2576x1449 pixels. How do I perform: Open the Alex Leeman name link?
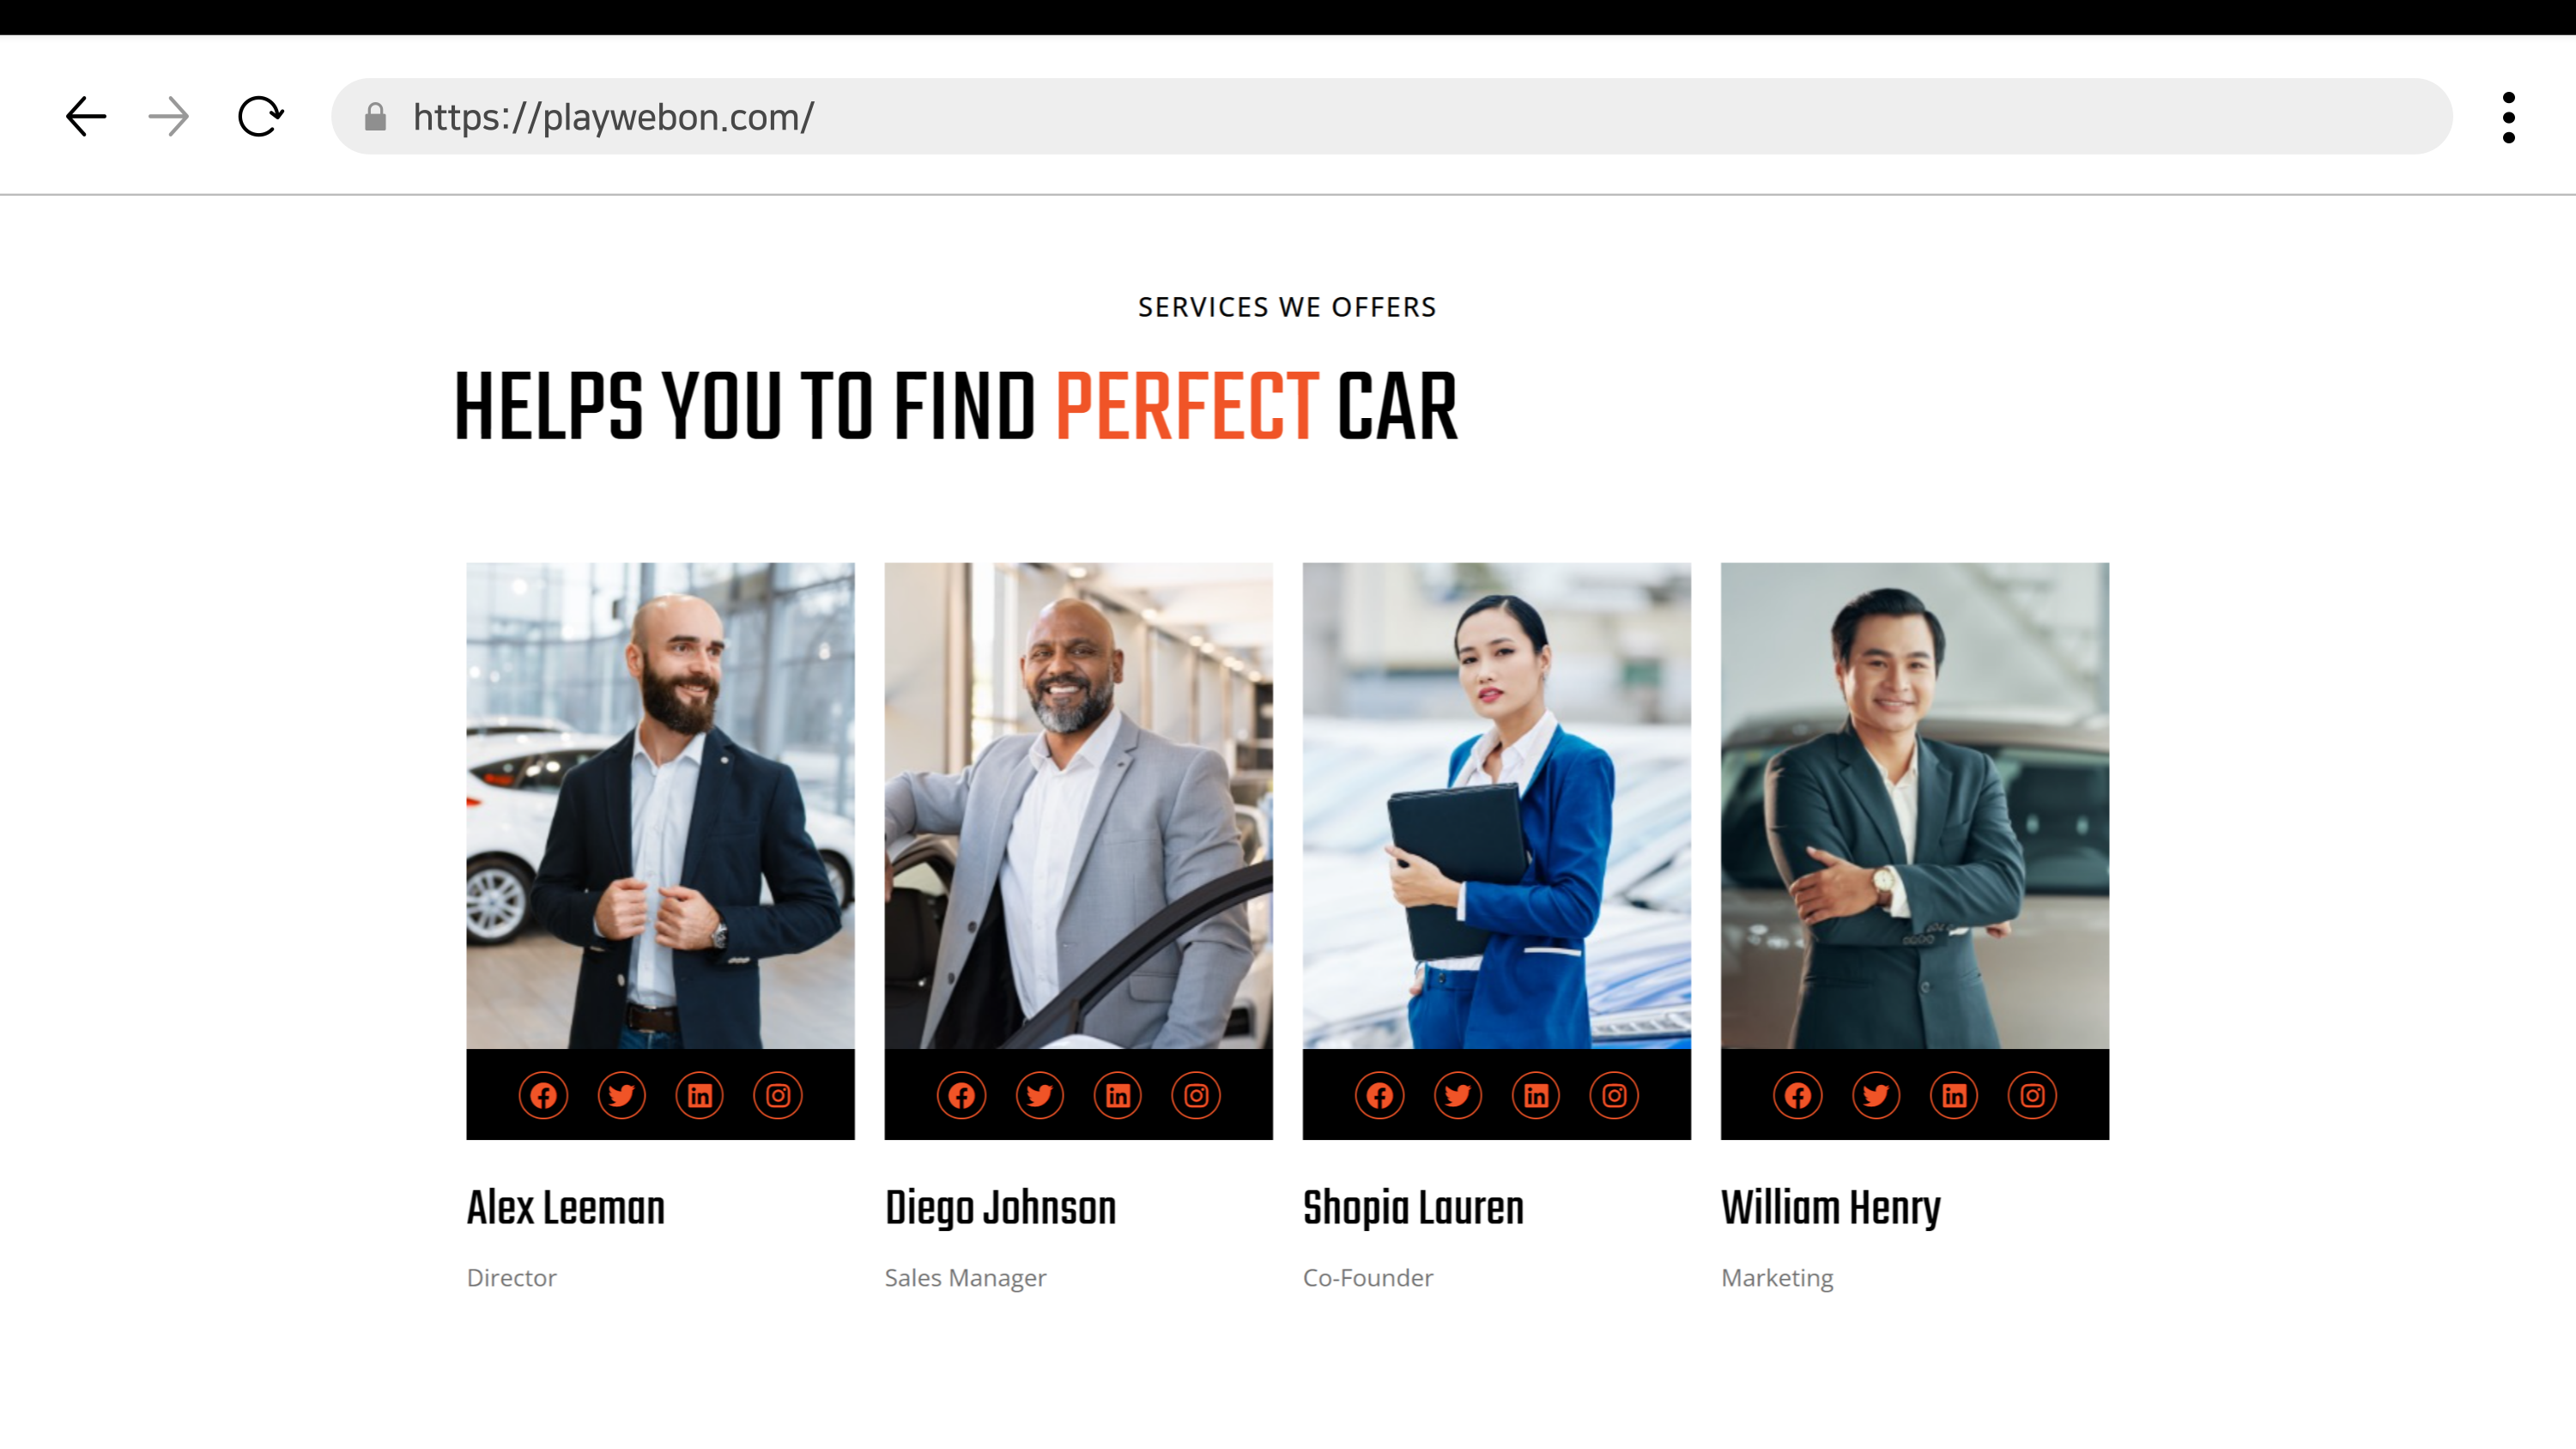[565, 1208]
